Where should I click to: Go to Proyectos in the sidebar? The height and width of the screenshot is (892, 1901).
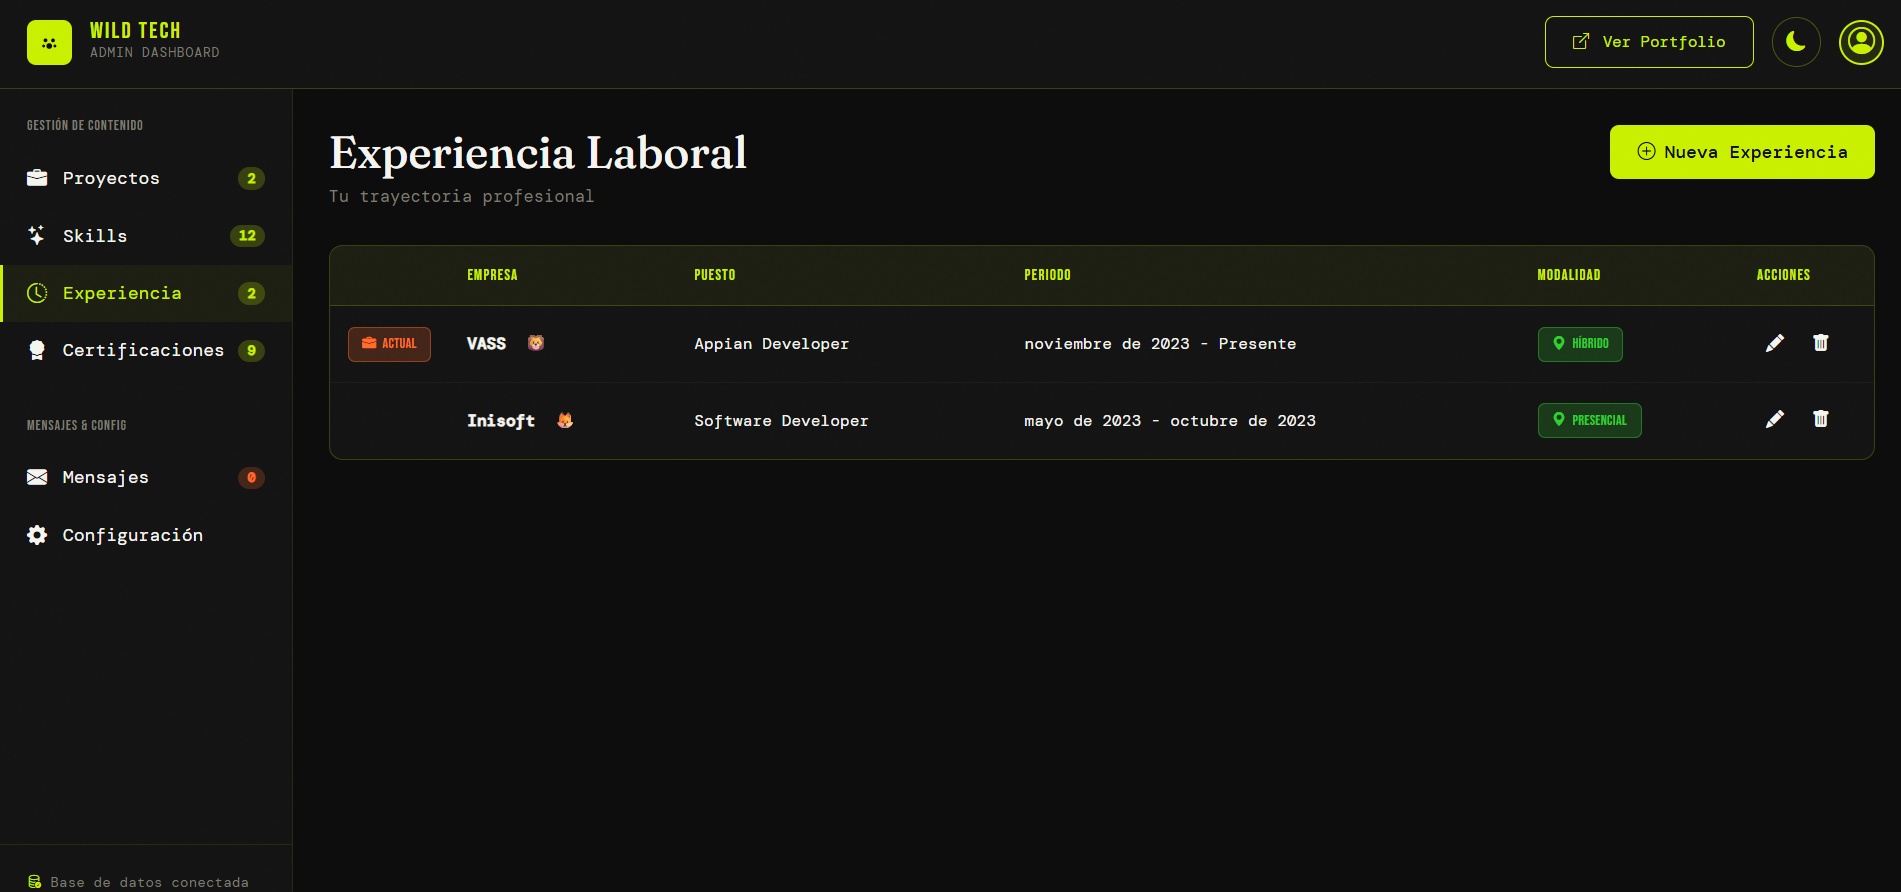pos(146,178)
